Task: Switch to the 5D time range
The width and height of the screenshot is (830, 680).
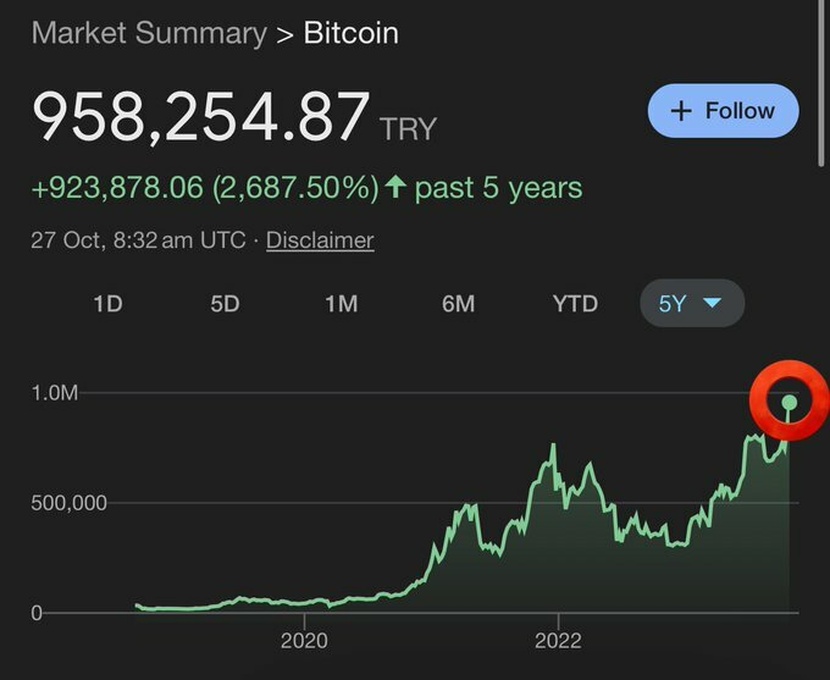Action: coord(225,303)
